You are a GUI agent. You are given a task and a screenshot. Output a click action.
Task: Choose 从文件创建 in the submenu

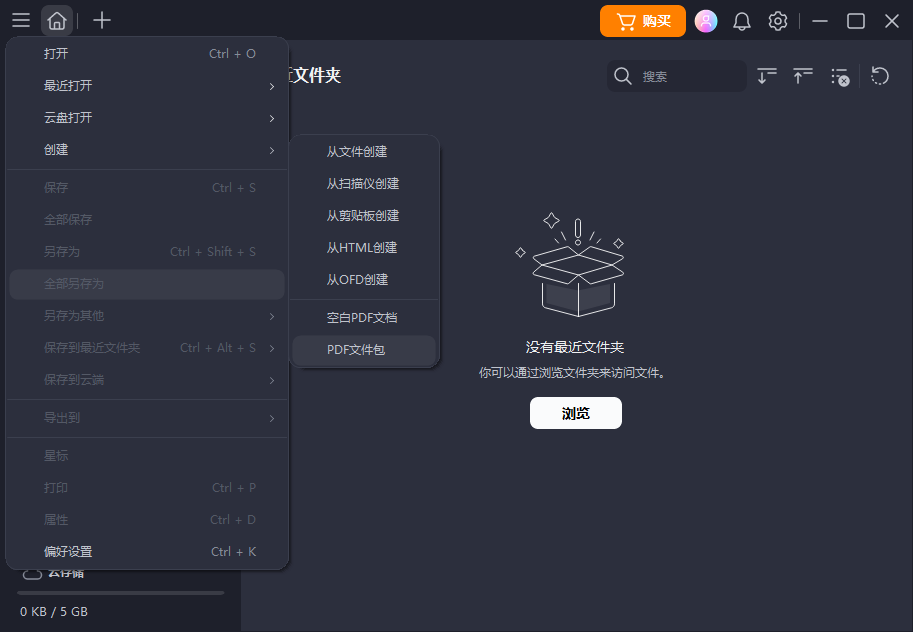click(x=364, y=151)
